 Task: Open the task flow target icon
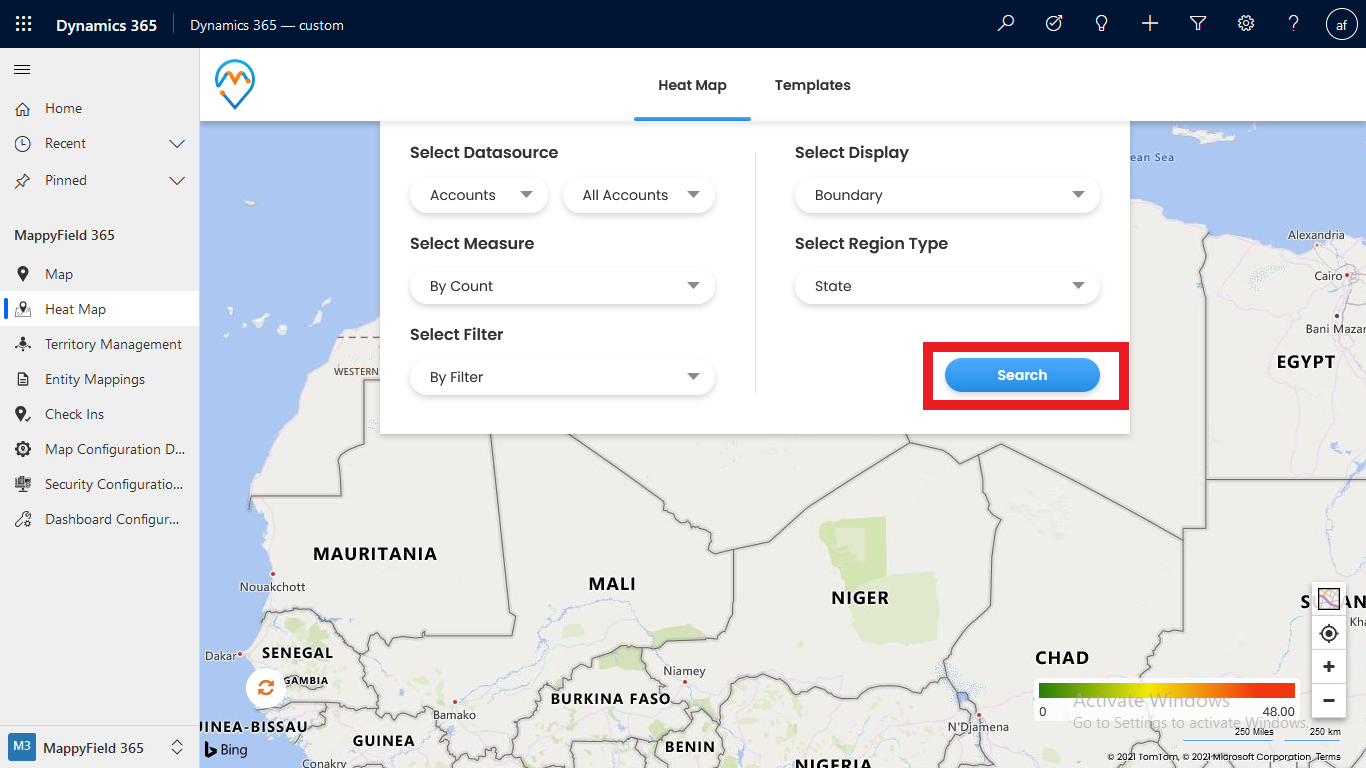click(1054, 24)
